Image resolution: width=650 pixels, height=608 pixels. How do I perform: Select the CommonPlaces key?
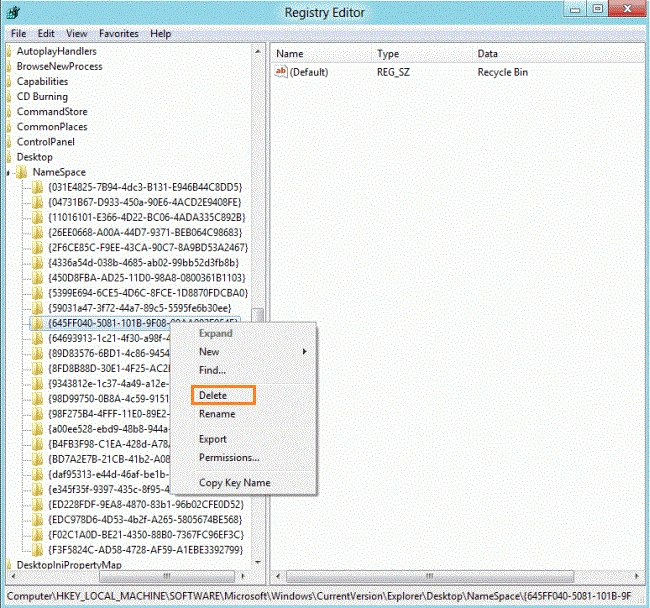pos(52,127)
